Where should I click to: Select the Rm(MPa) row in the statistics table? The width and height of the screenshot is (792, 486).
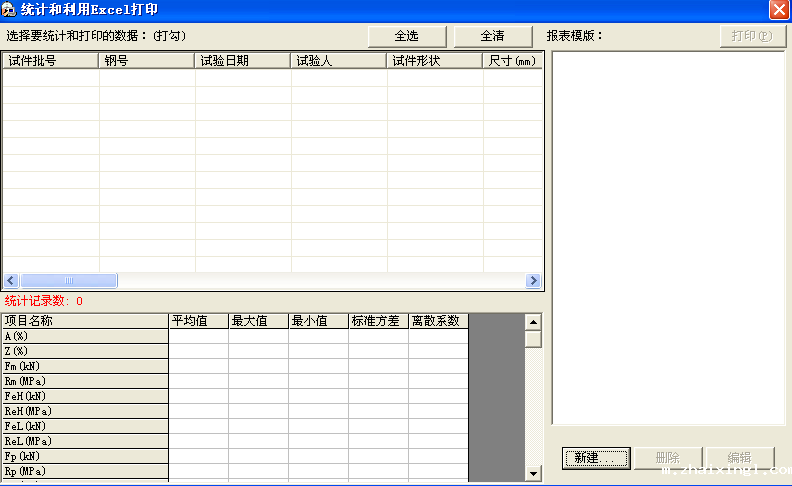point(85,381)
